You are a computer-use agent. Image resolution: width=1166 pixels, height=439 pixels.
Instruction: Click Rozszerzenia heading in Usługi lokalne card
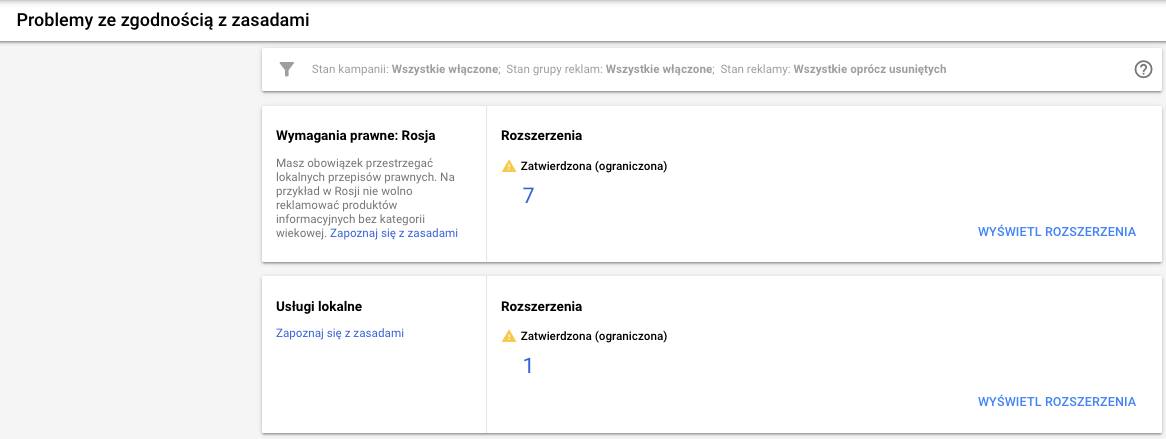click(541, 307)
